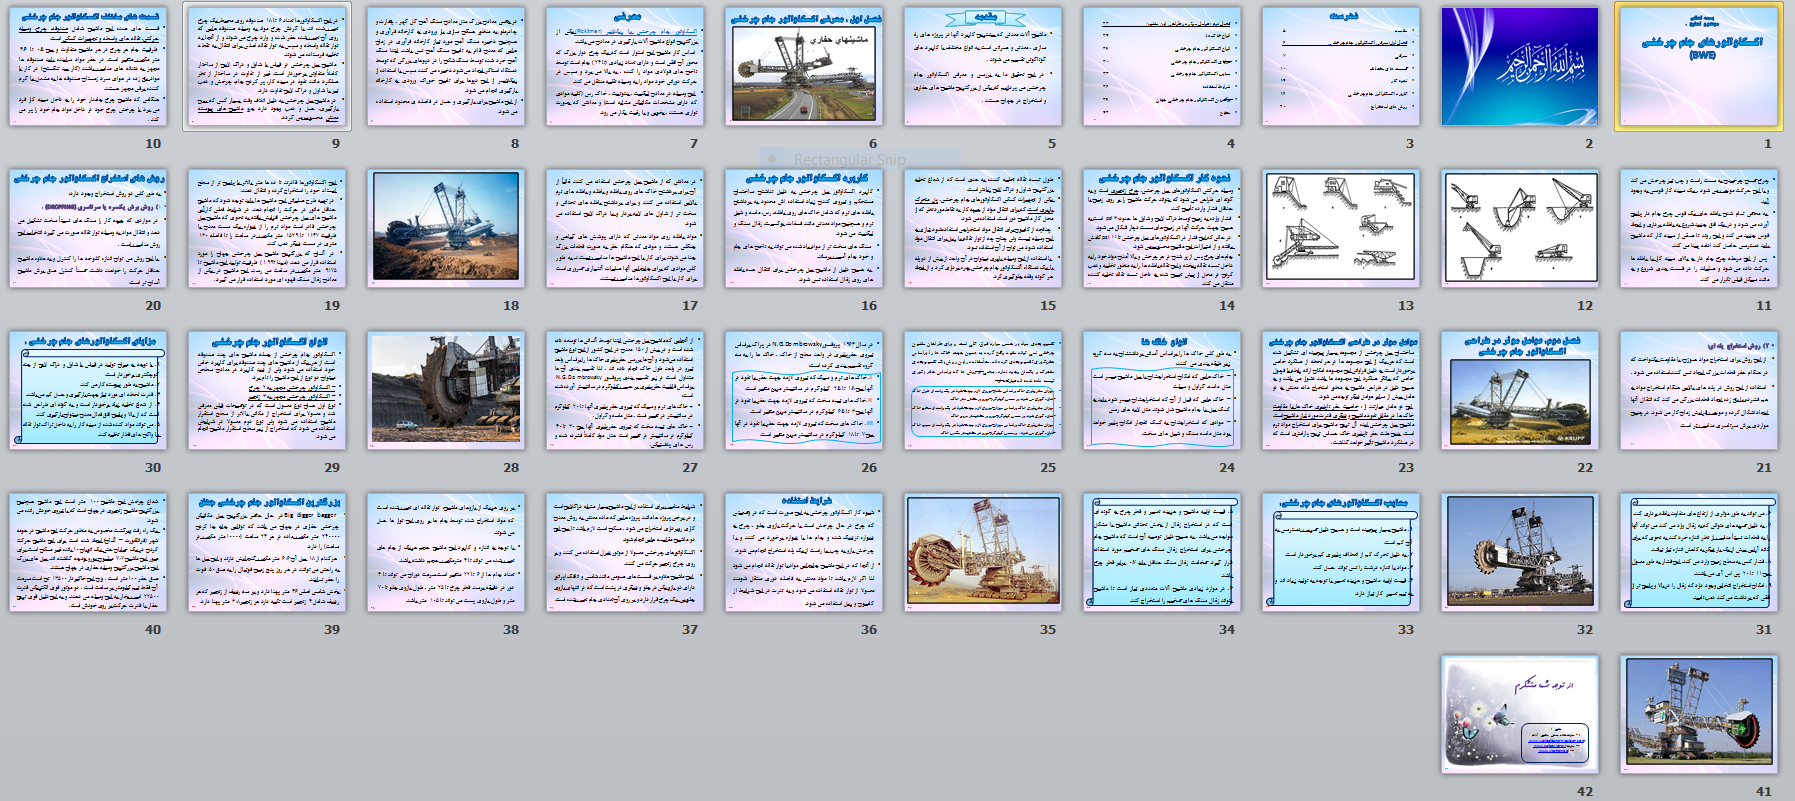Choose slide 12 with excavator line drawings

coord(1519,229)
